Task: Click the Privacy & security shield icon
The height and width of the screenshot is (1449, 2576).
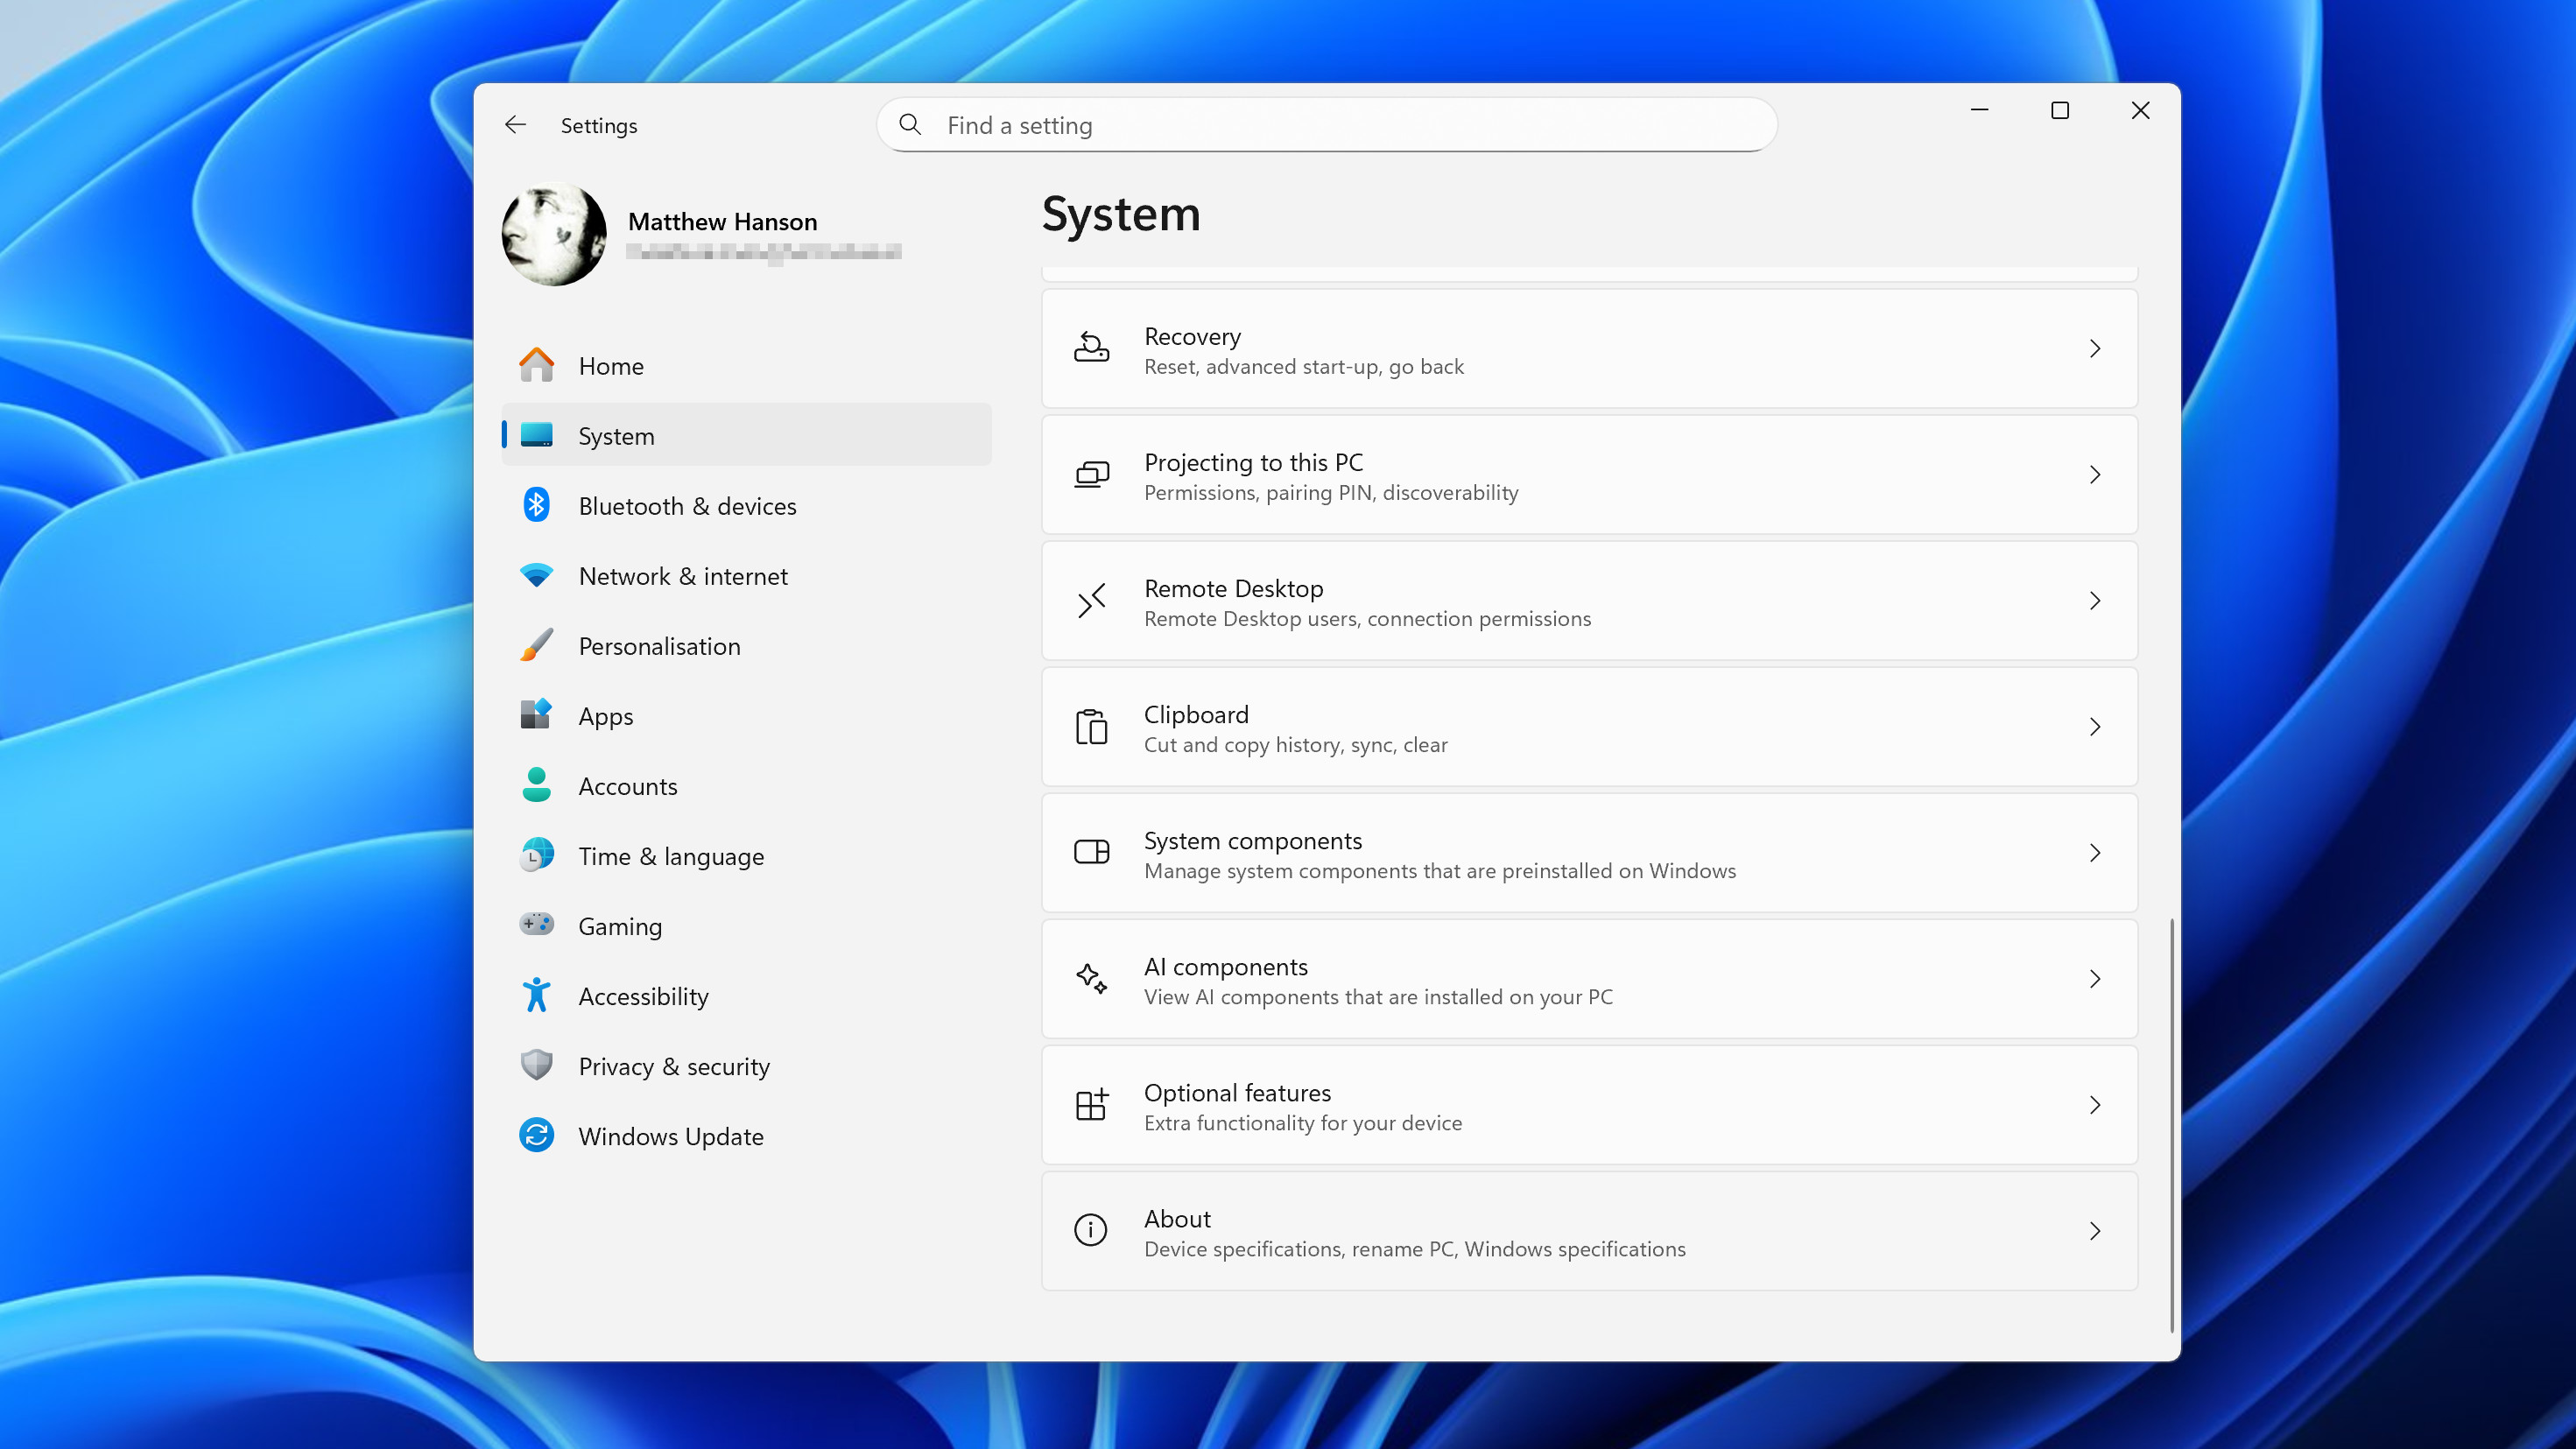Action: coord(537,1066)
